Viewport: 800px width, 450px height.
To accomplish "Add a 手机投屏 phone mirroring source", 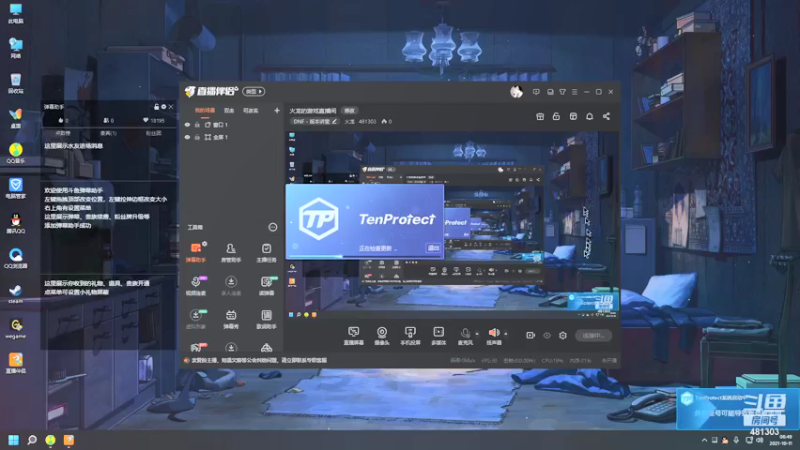I will coord(410,336).
